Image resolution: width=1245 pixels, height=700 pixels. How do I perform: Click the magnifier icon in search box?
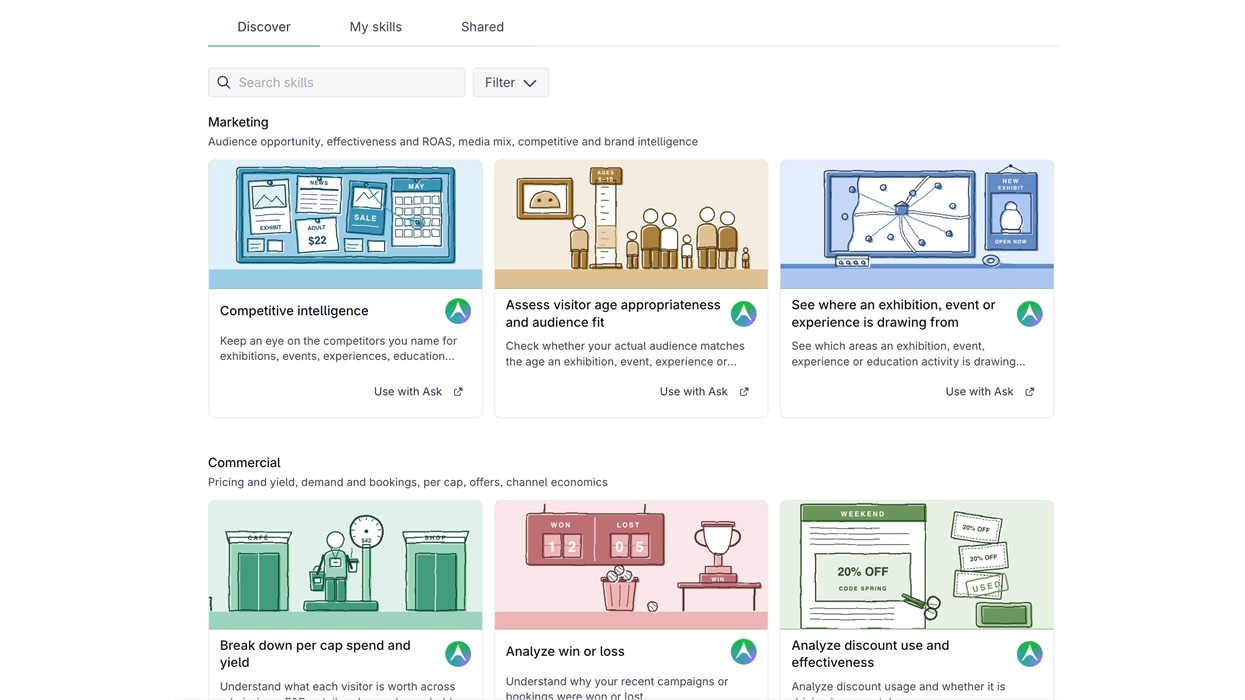point(224,82)
